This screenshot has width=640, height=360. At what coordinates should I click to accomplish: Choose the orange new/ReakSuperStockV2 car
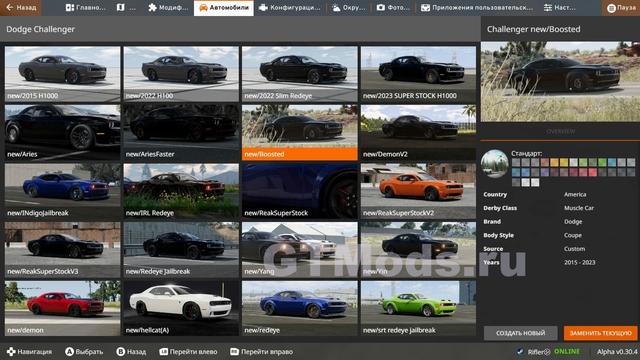pos(418,191)
